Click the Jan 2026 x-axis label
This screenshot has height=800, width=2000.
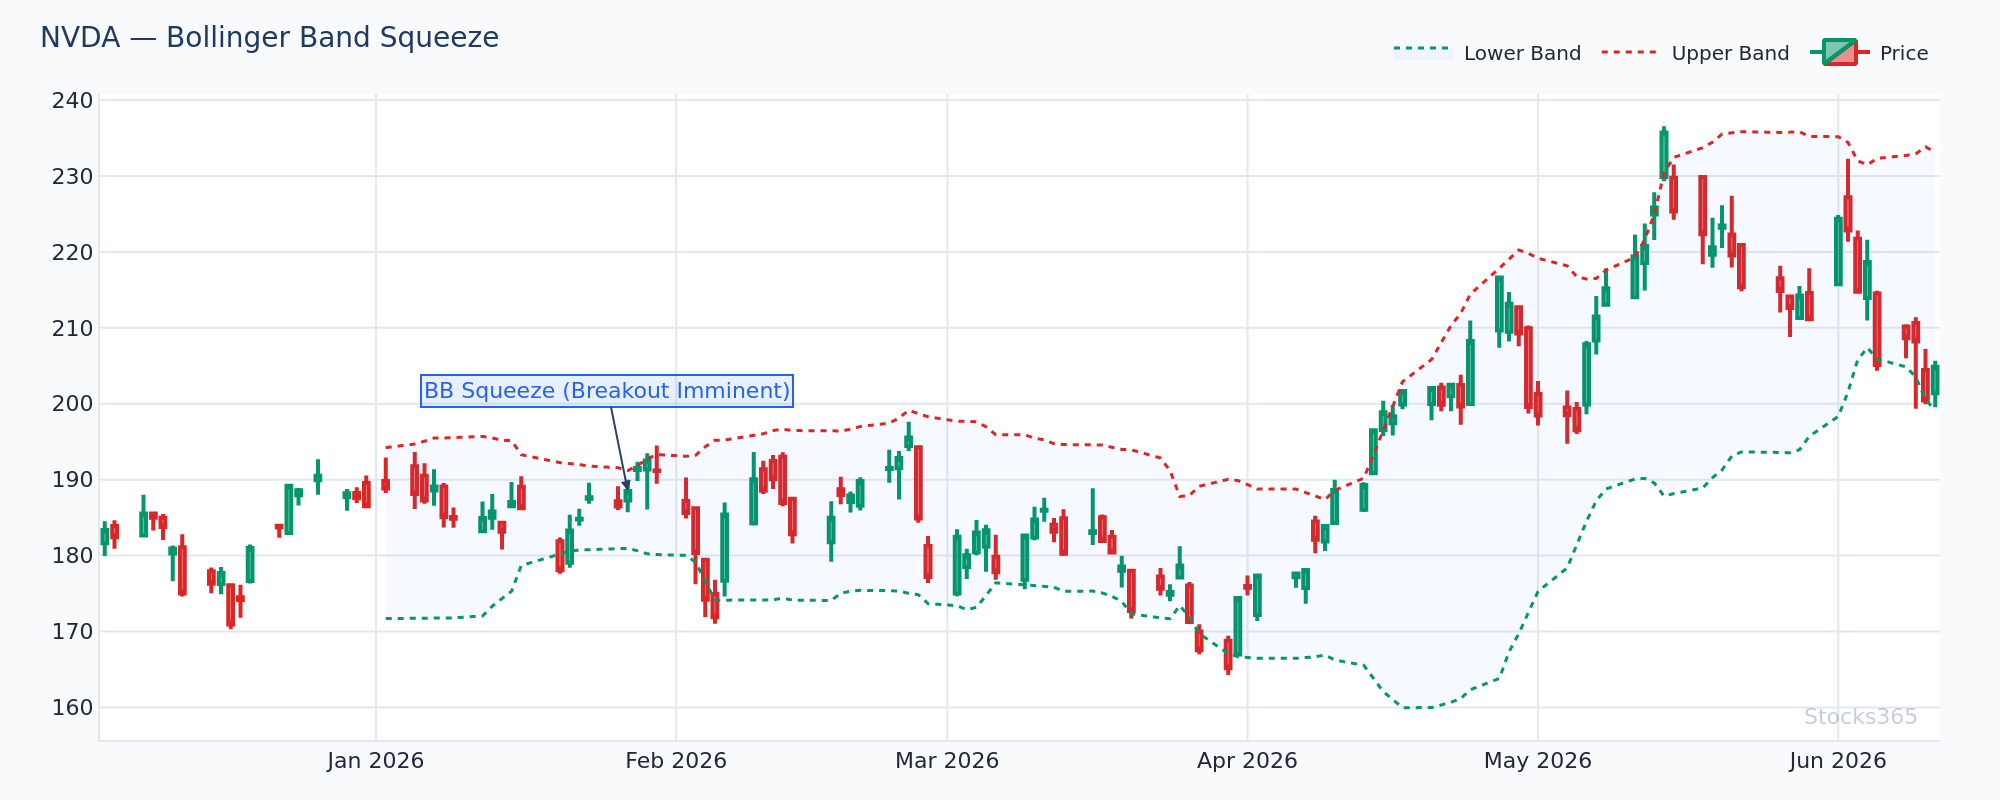376,761
